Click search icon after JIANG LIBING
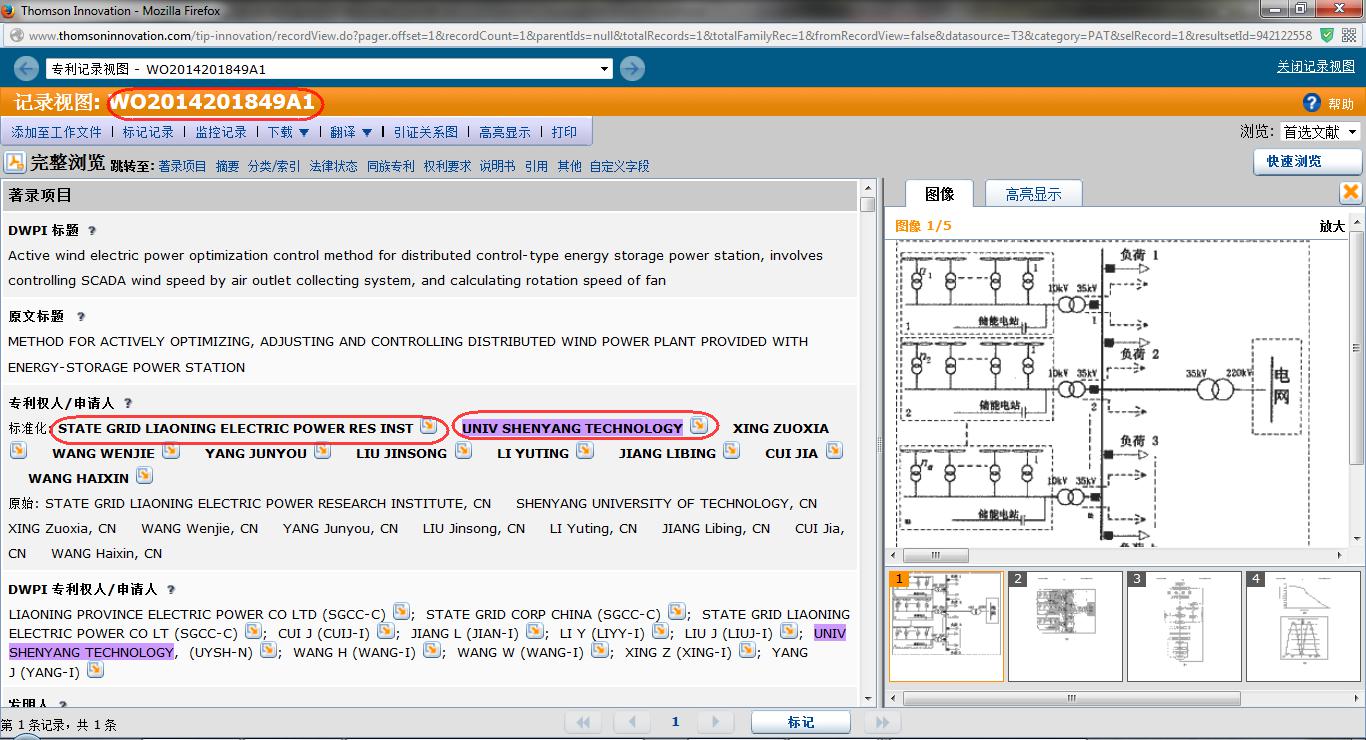The width and height of the screenshot is (1366, 740). tap(732, 451)
